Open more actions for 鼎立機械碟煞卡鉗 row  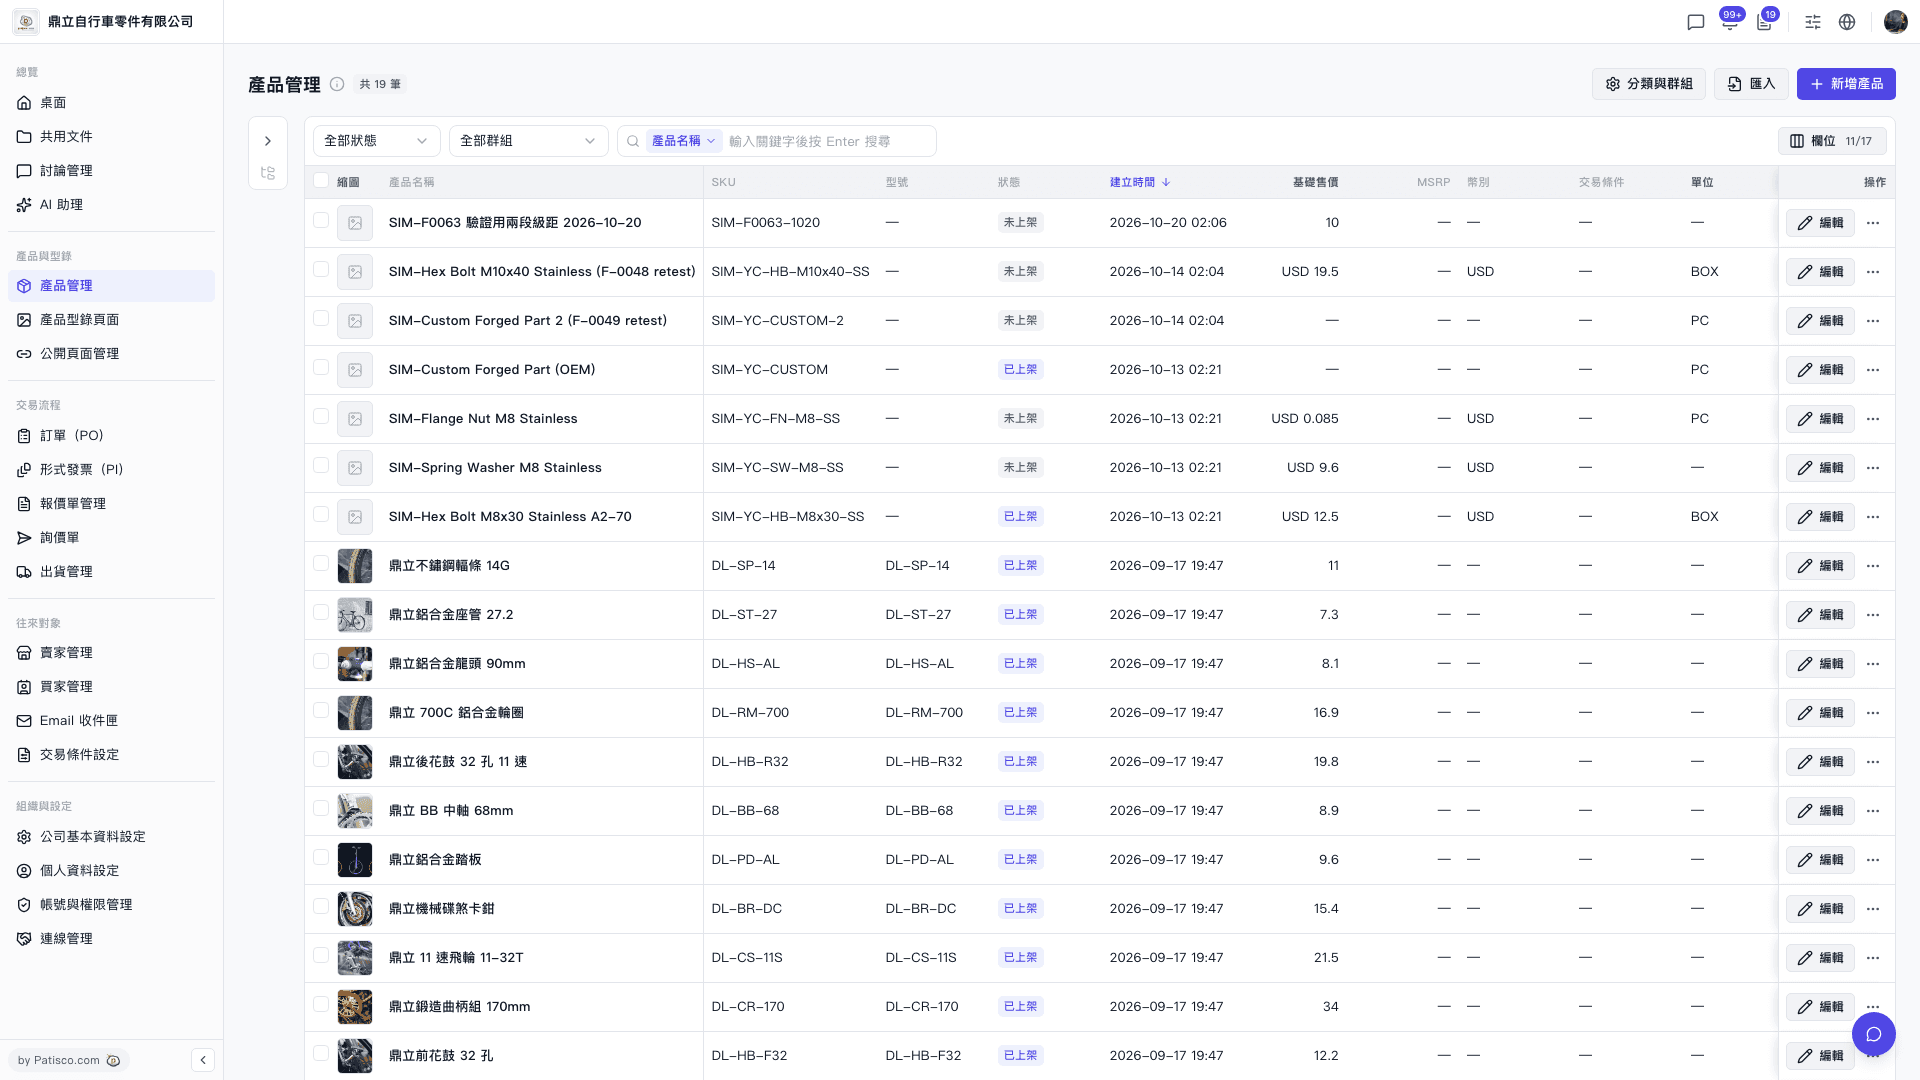tap(1873, 909)
